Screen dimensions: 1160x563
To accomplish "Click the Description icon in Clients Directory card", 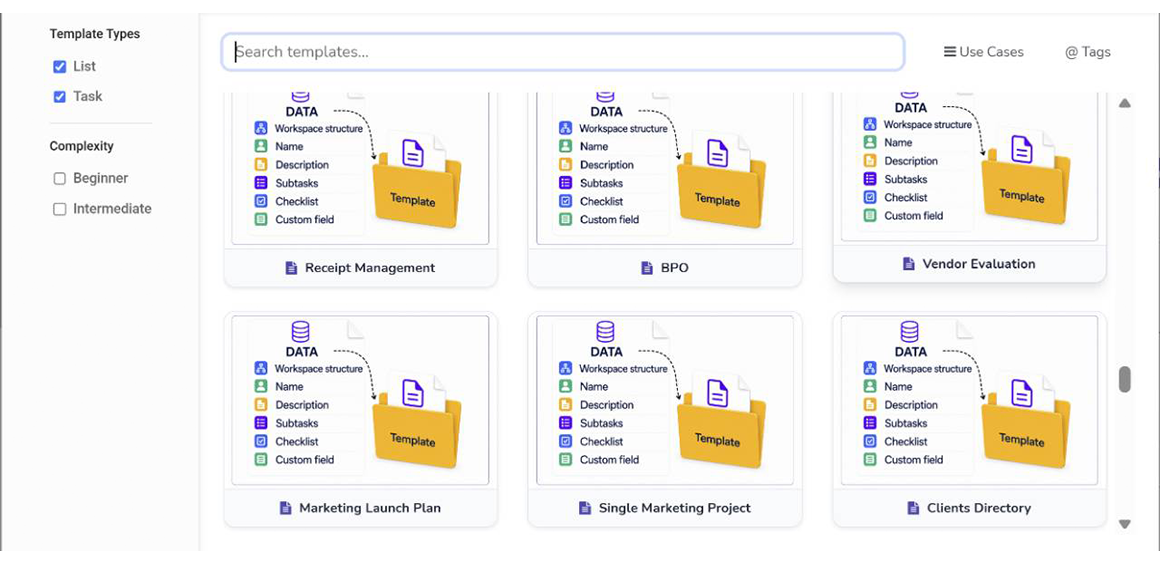I will 870,405.
